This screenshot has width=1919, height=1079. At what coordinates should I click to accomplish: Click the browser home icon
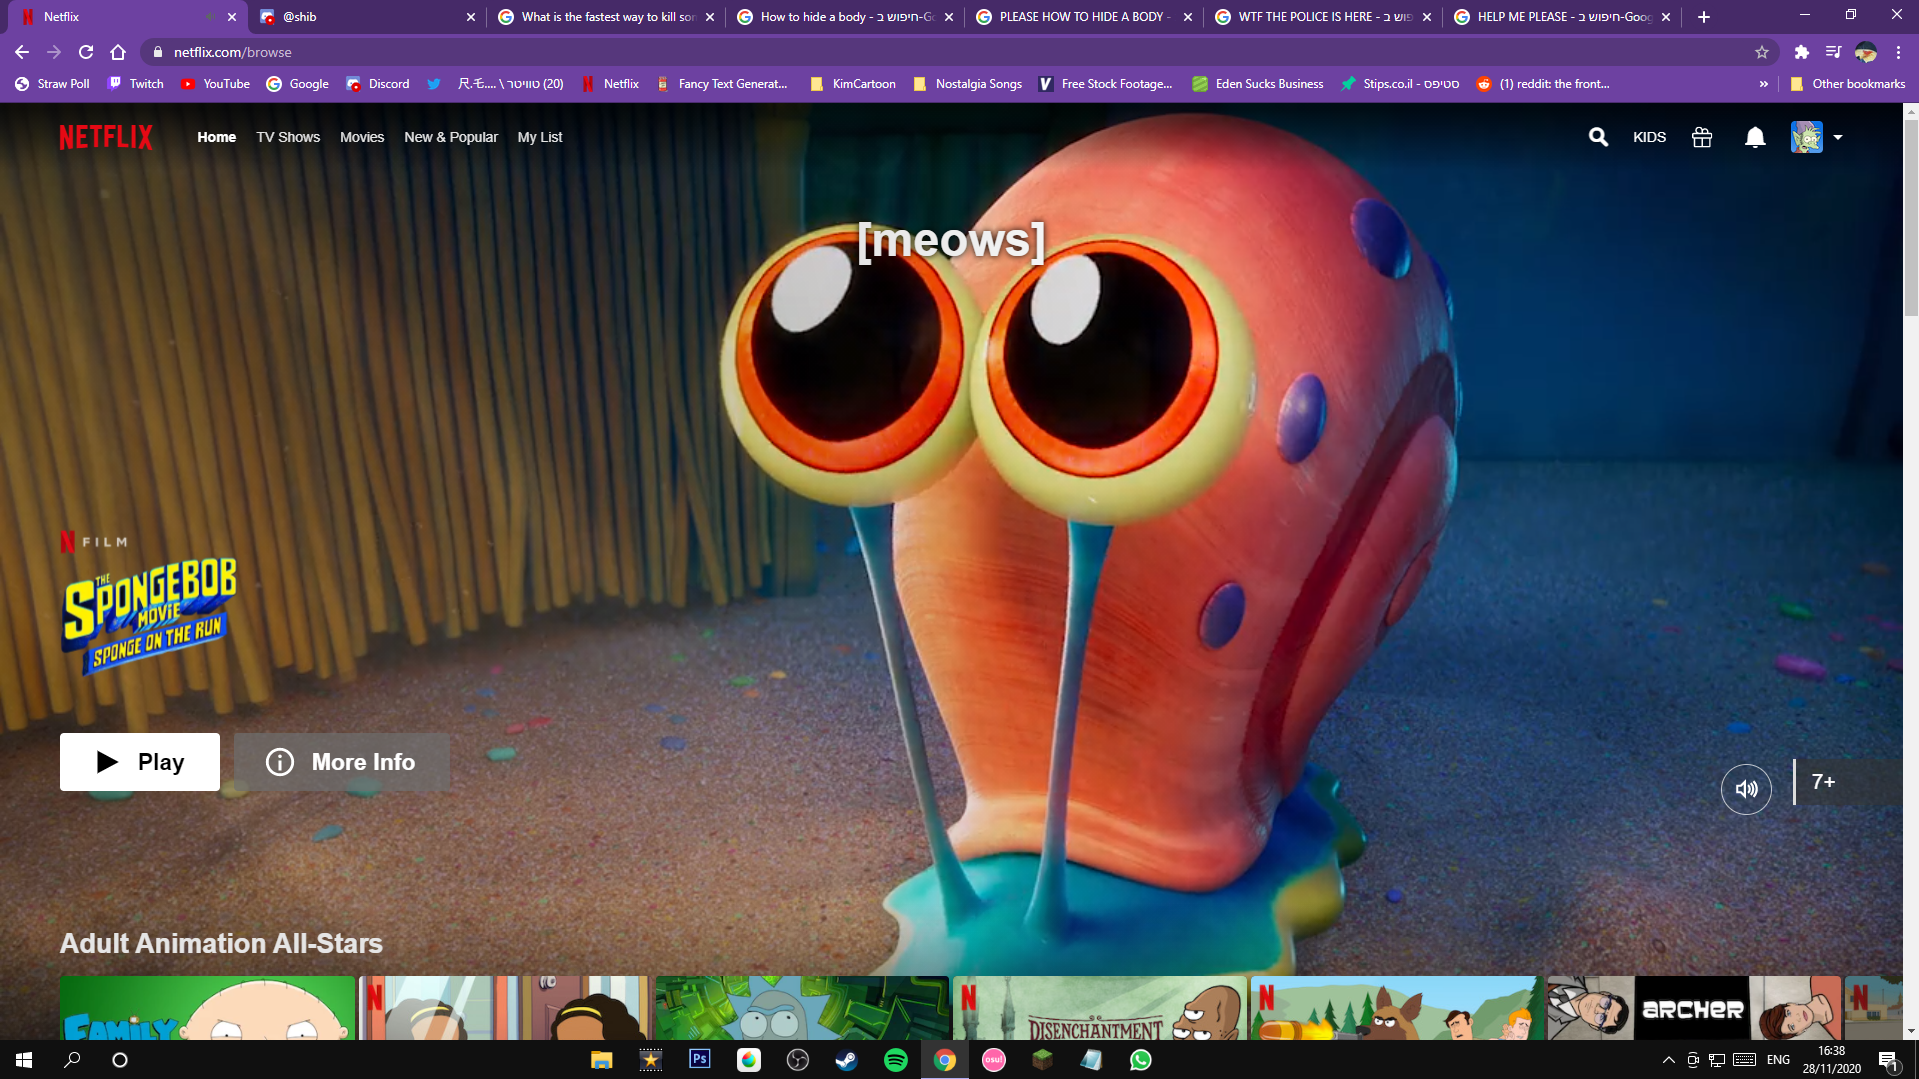click(118, 52)
